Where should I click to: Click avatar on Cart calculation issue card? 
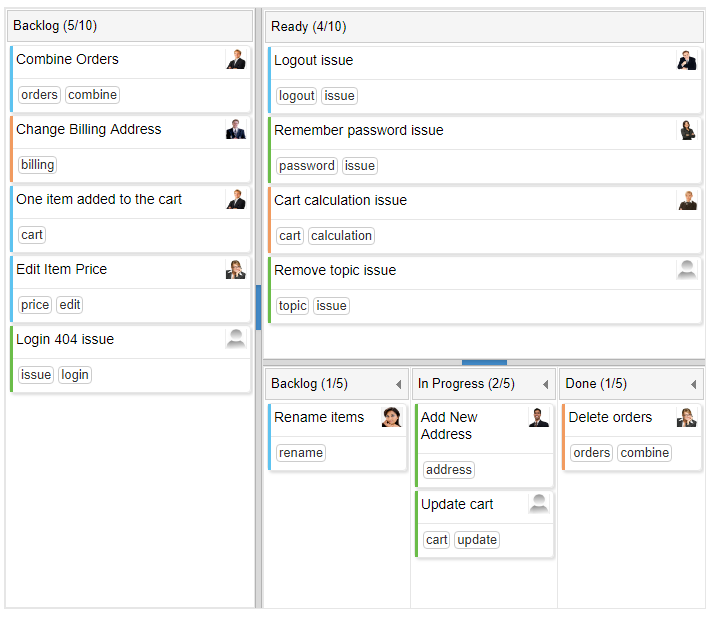coord(687,201)
